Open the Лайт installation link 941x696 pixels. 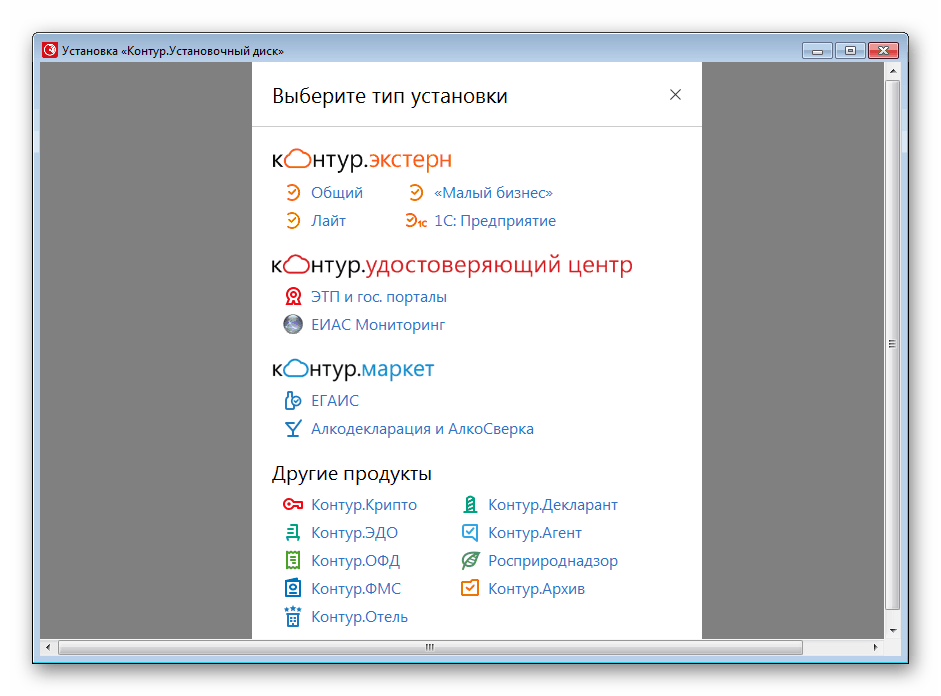328,221
